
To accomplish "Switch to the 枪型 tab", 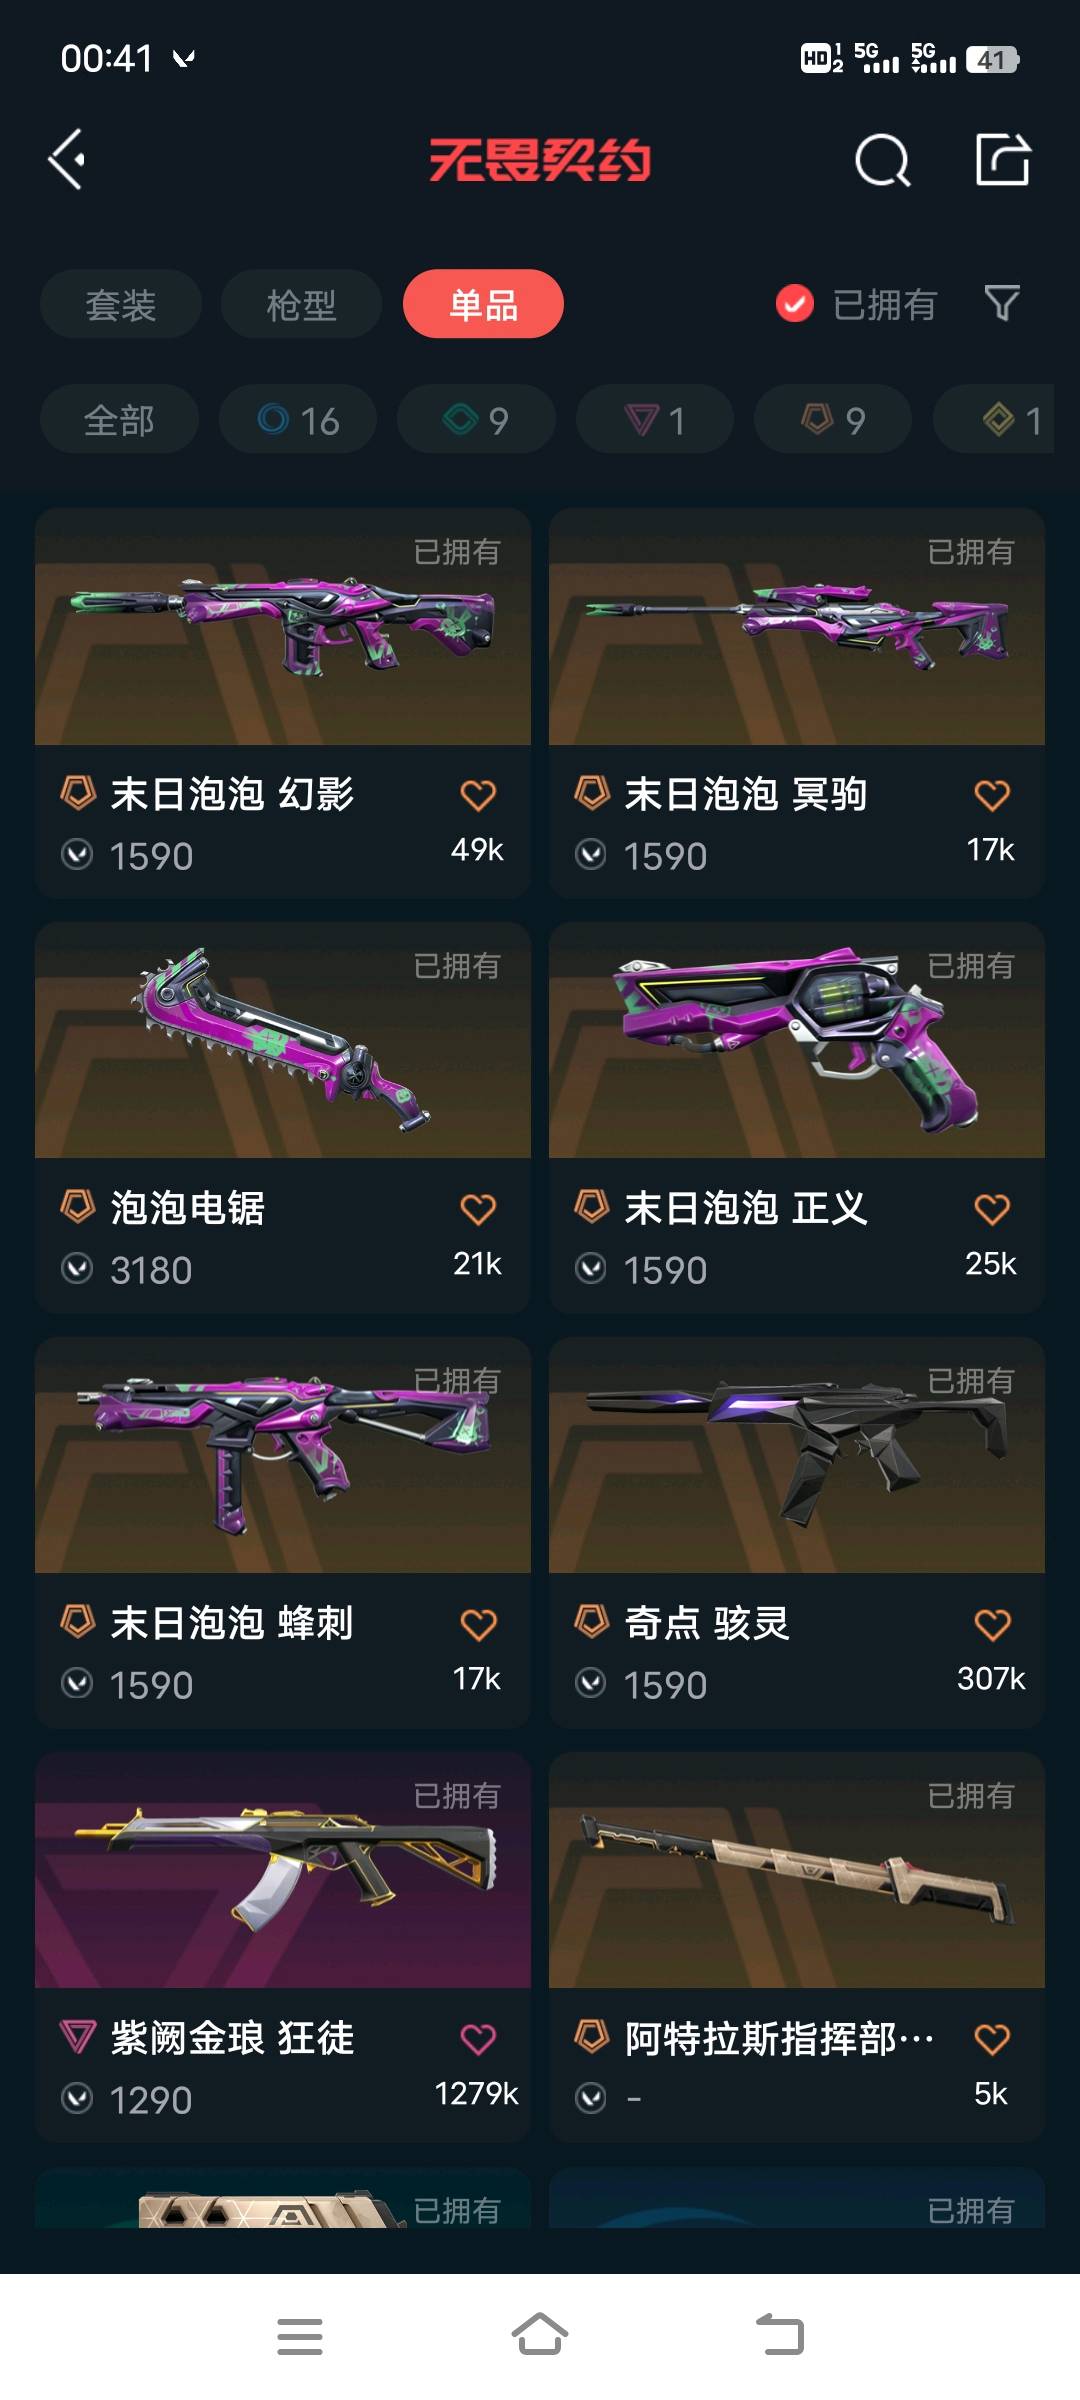I will (301, 304).
